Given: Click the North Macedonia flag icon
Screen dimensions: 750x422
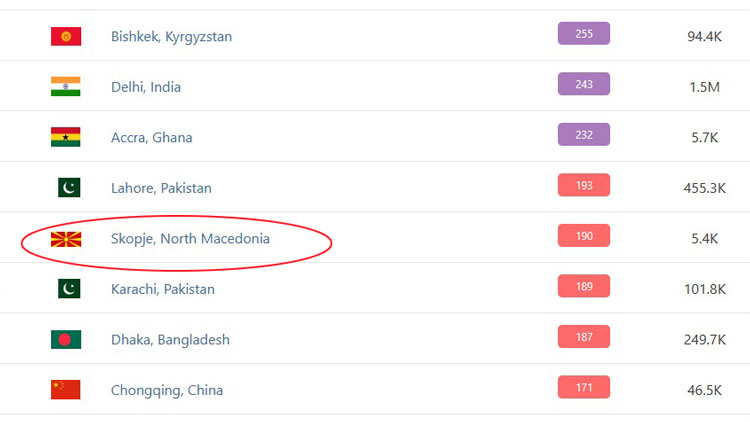Looking at the screenshot, I should tap(66, 239).
